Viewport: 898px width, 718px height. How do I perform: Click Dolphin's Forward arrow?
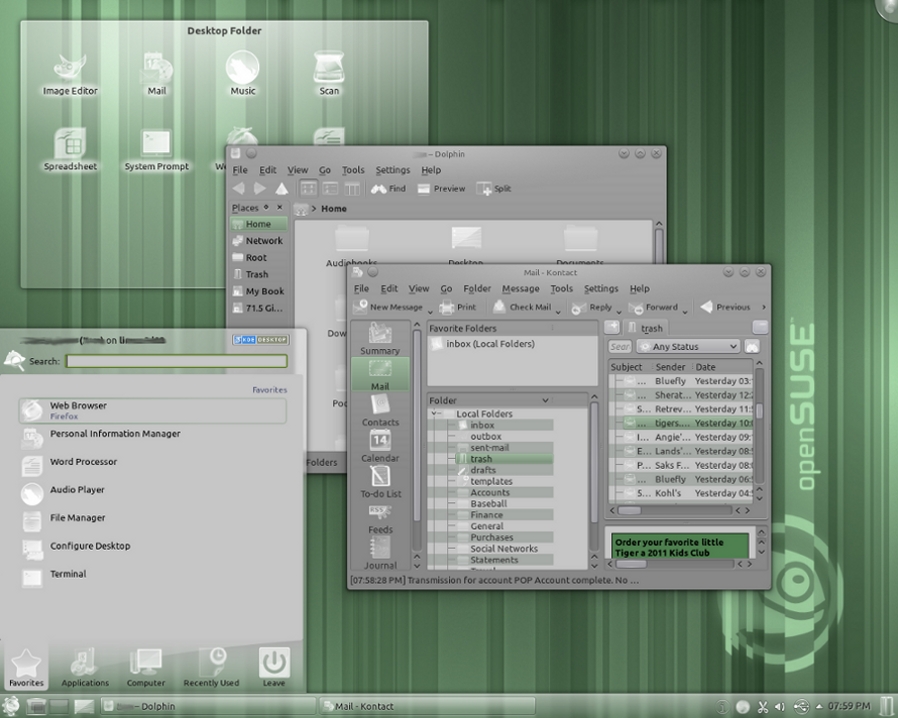[x=259, y=188]
